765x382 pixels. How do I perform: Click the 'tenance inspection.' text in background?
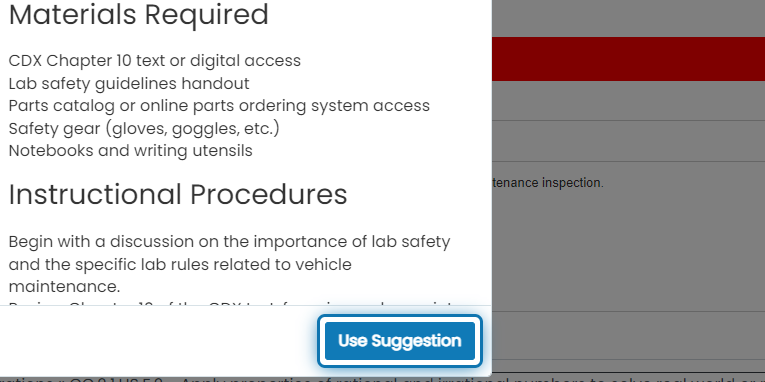click(x=548, y=183)
